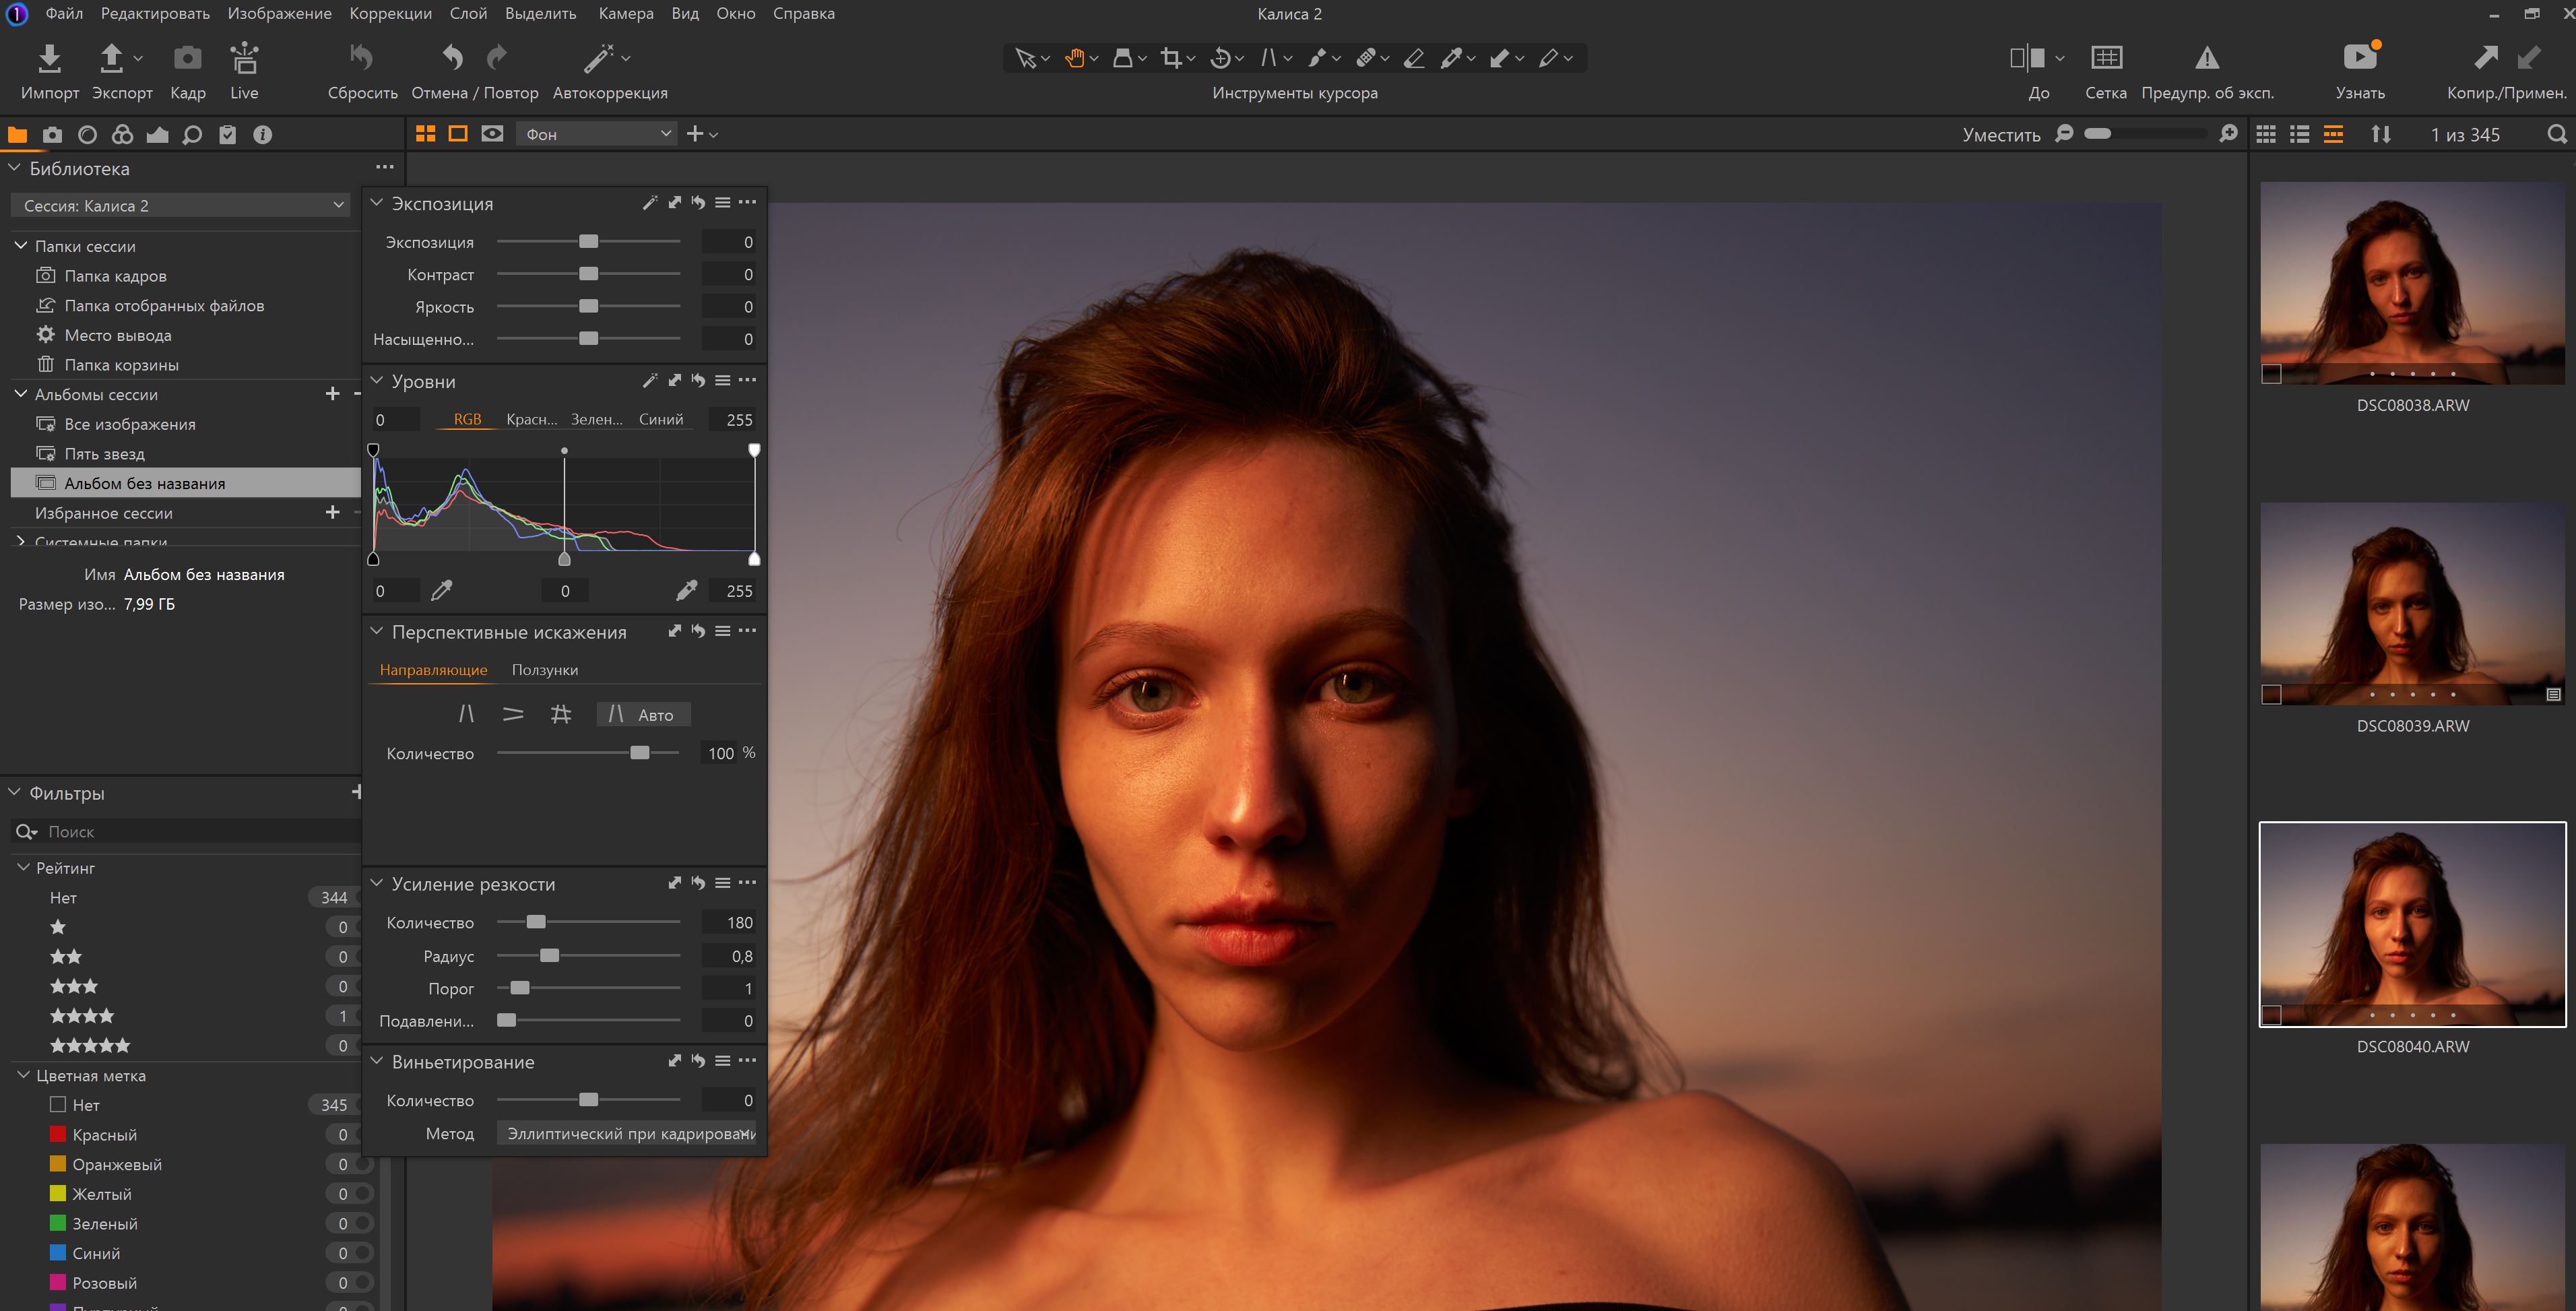The height and width of the screenshot is (1311, 2576).
Task: Pick the Levels shadow eyedropper
Action: tap(441, 591)
